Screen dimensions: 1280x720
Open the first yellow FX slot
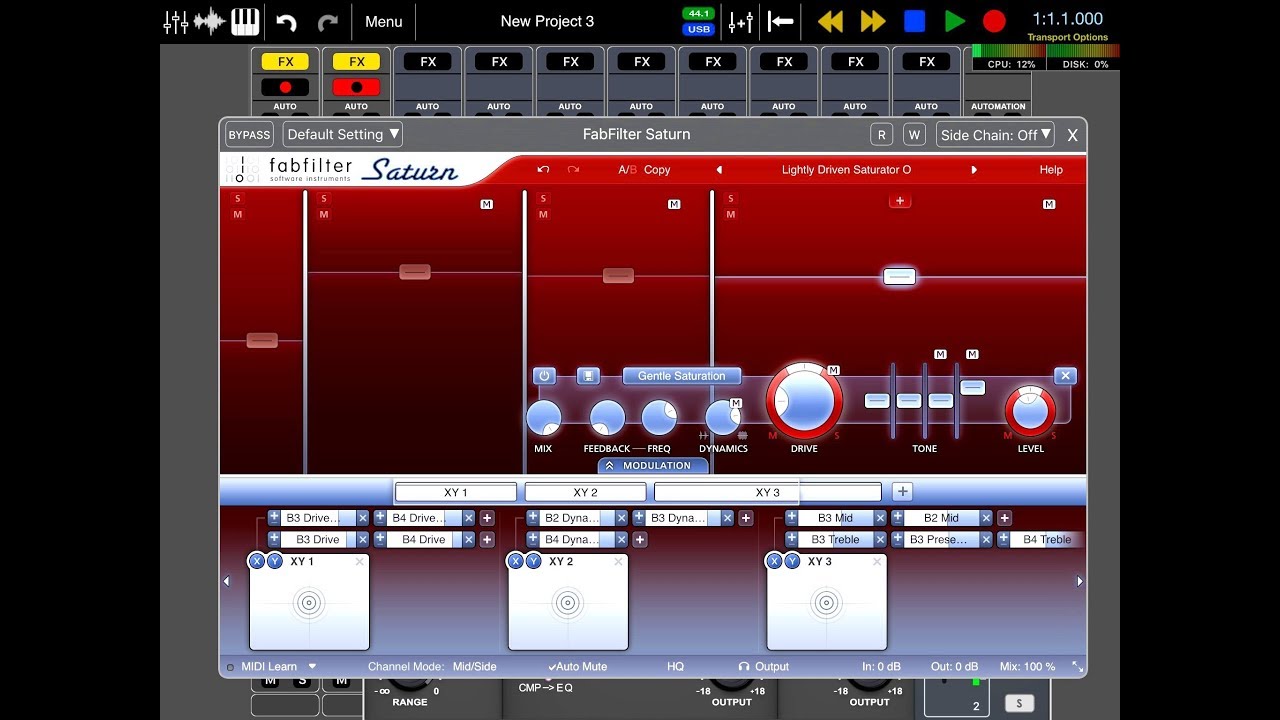point(285,62)
